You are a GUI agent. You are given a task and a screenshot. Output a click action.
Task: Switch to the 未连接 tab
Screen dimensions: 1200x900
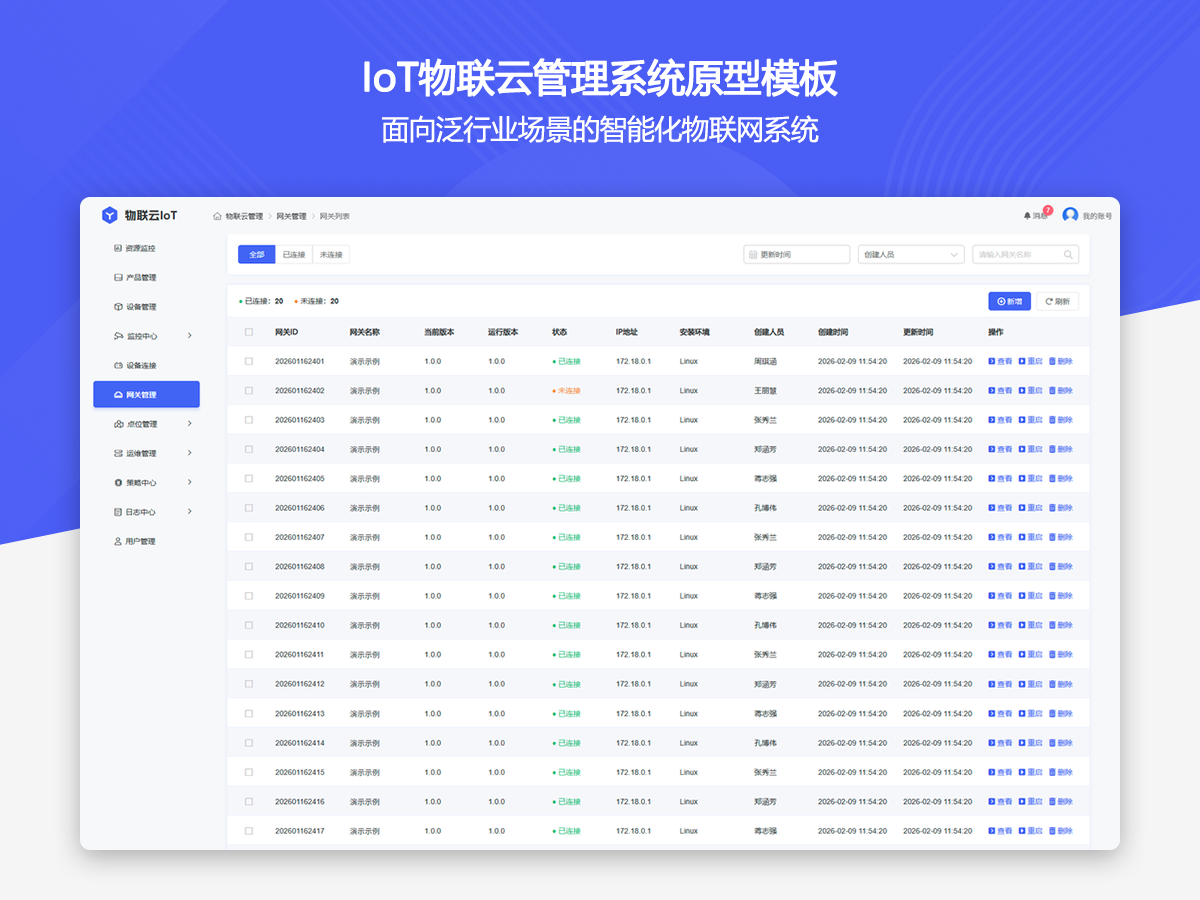331,255
